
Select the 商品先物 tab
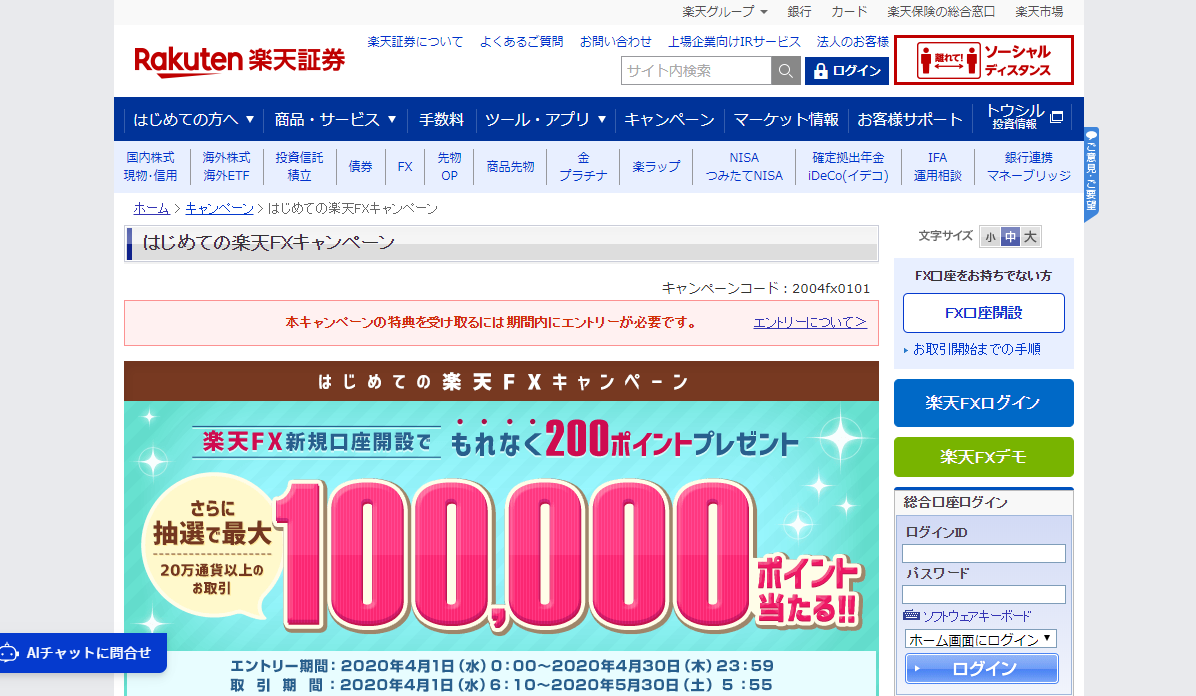click(510, 166)
